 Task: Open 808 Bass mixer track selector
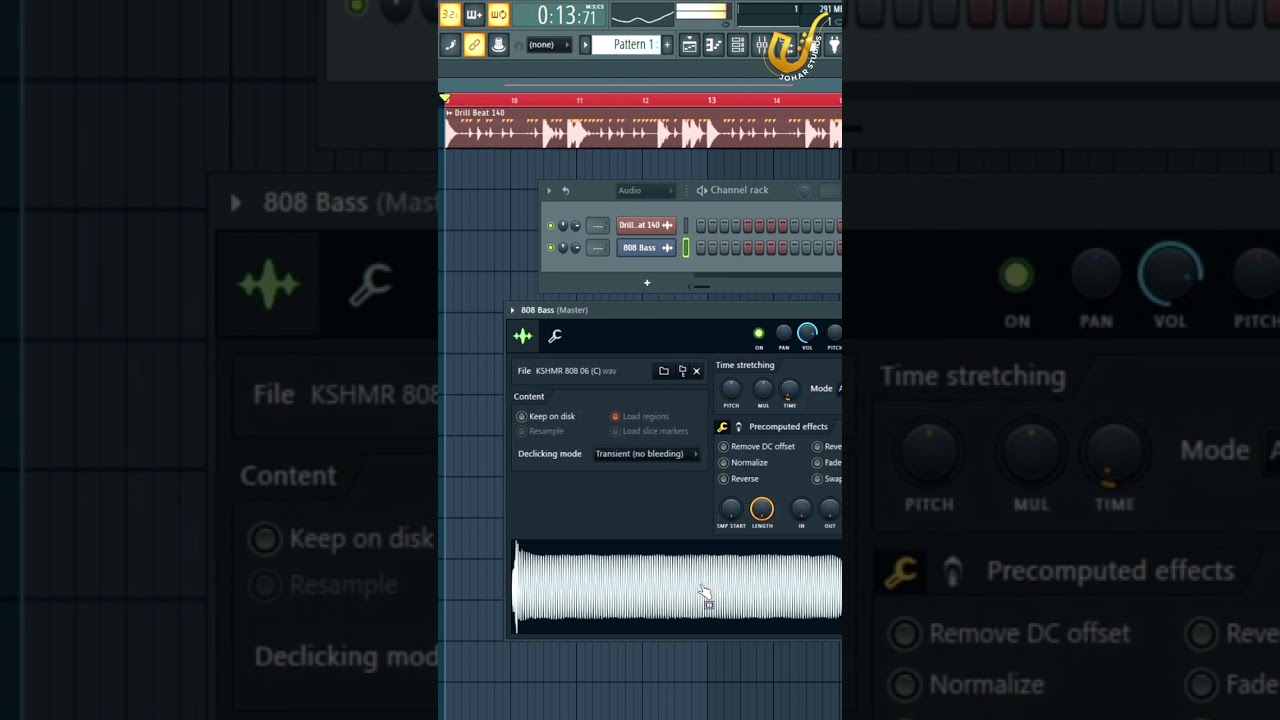tap(598, 248)
